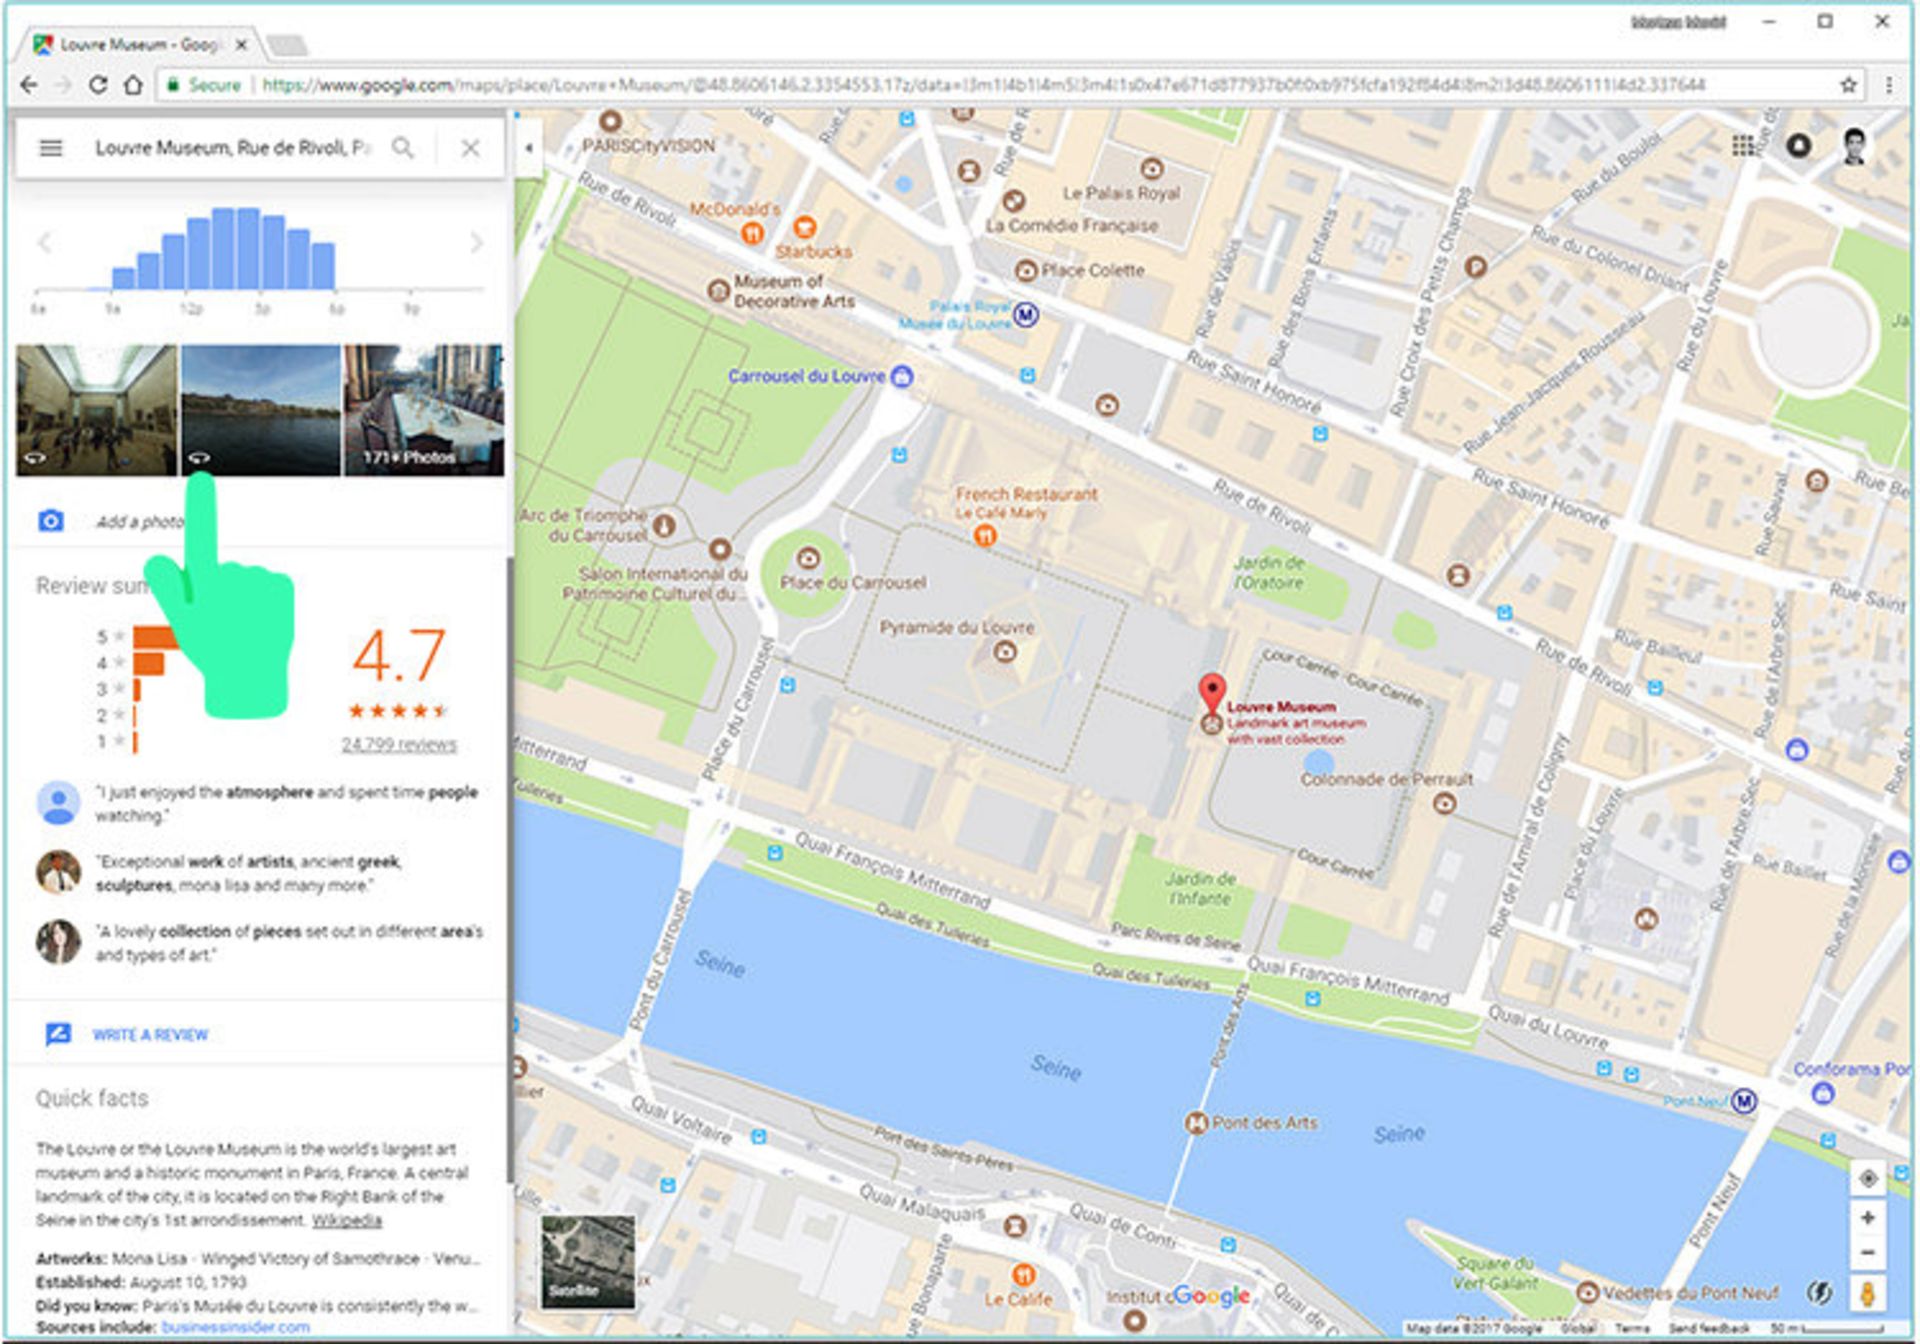The width and height of the screenshot is (1920, 1344).
Task: Open the Chrome three-dot menu
Action: [1888, 85]
